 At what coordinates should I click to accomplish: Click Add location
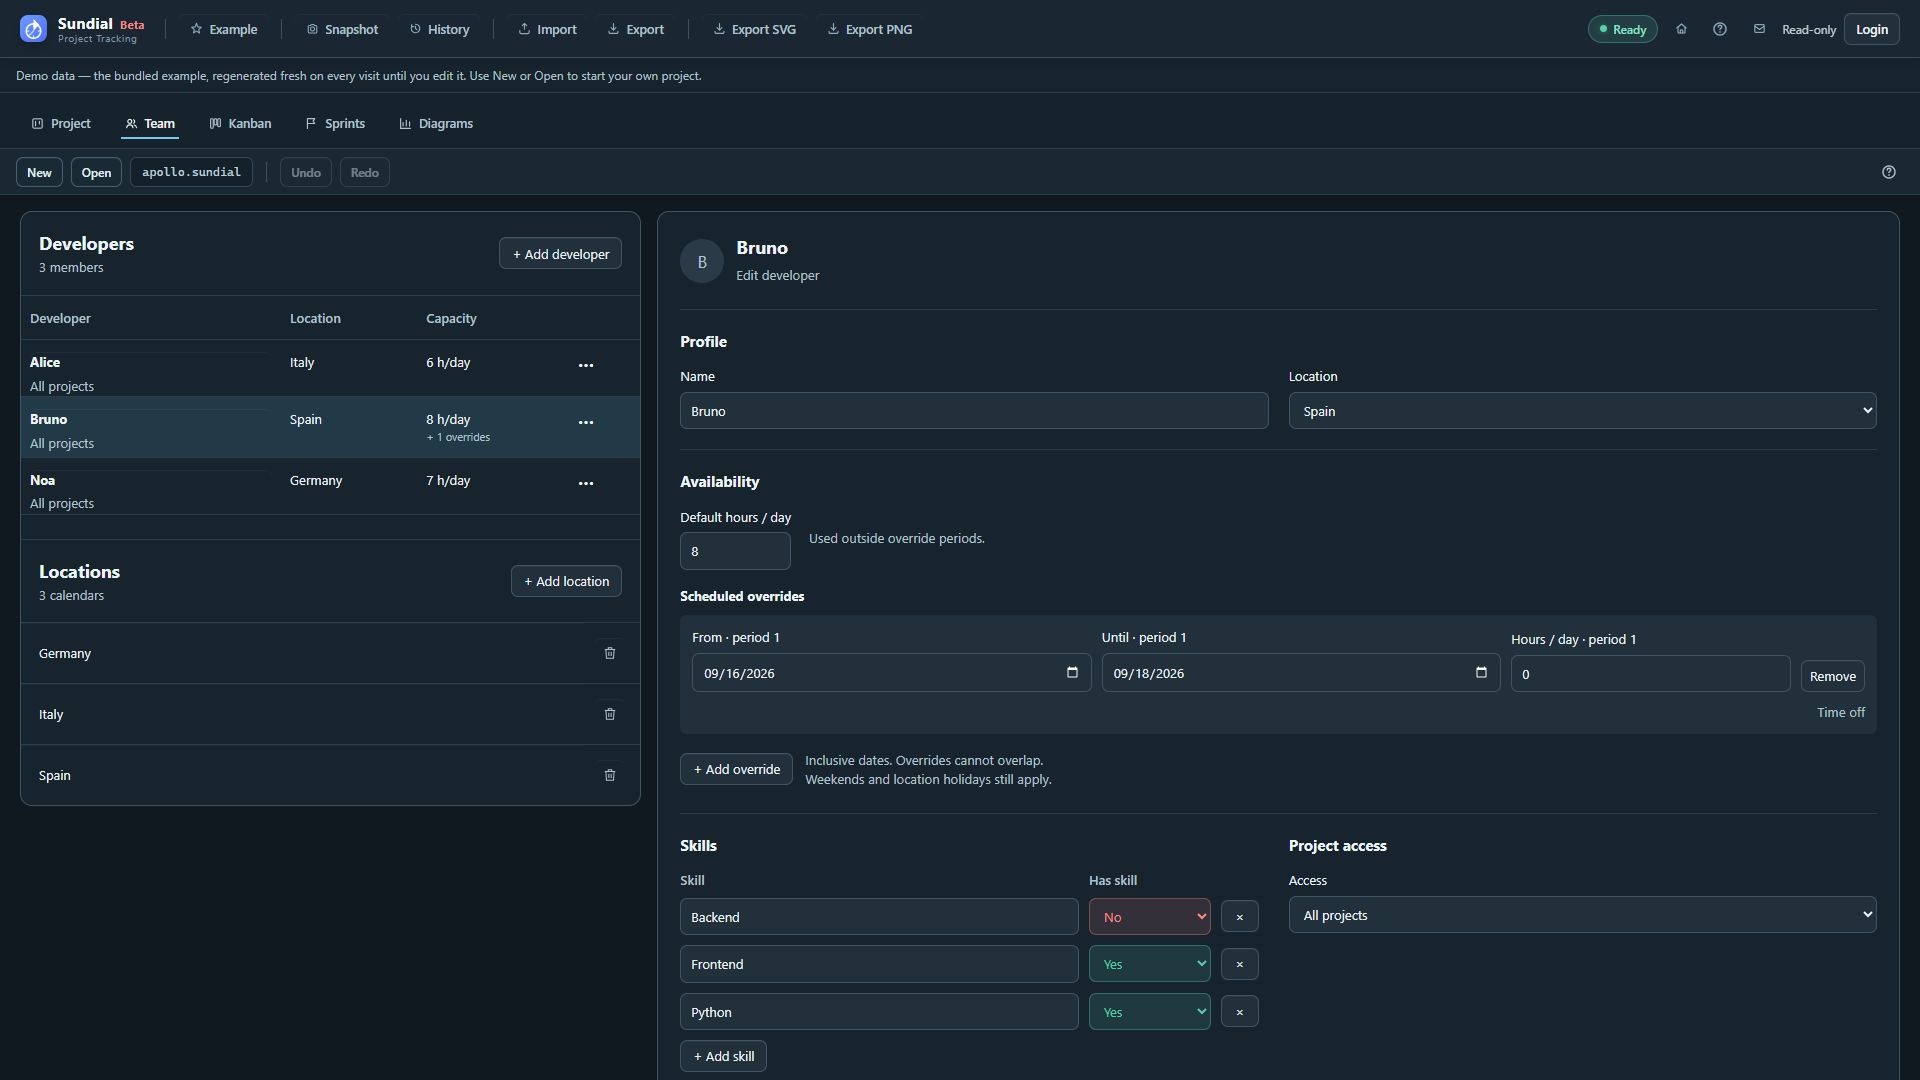(566, 581)
